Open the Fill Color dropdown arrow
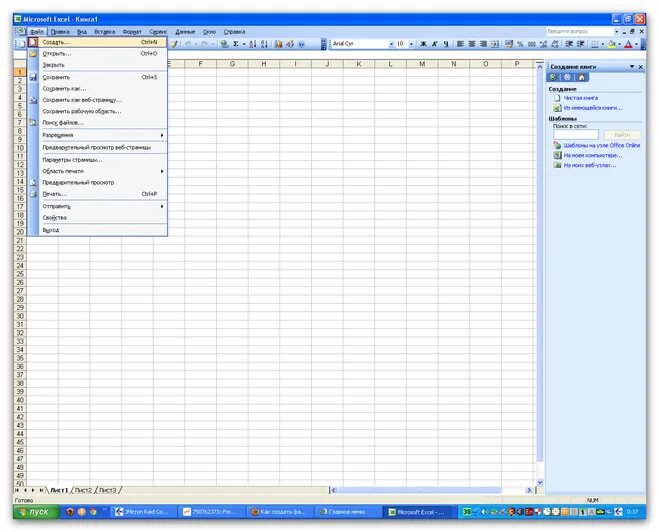The width and height of the screenshot is (659, 532). [619, 44]
